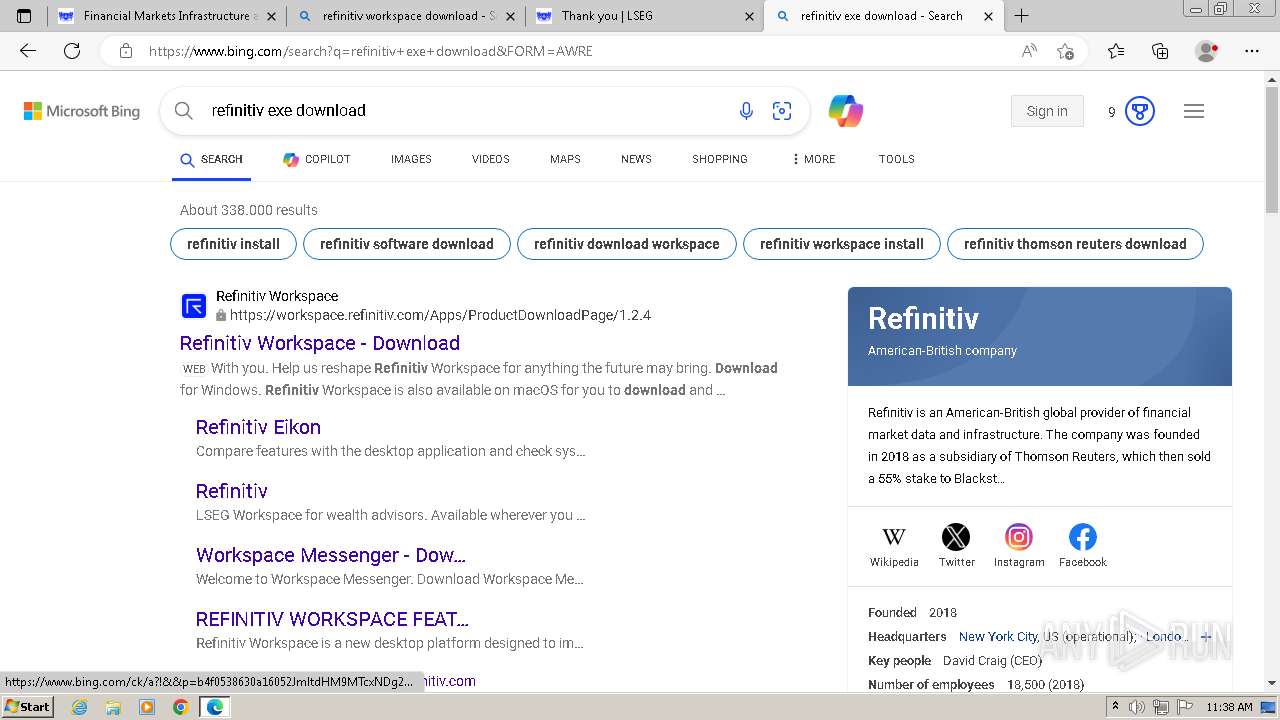Open browser Collections icon
The height and width of the screenshot is (720, 1280).
[1160, 51]
